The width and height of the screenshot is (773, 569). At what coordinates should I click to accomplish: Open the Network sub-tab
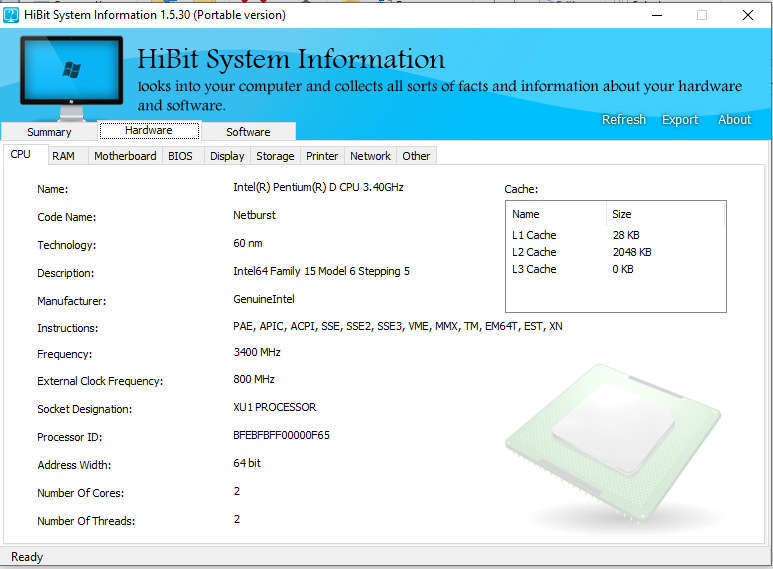370,156
